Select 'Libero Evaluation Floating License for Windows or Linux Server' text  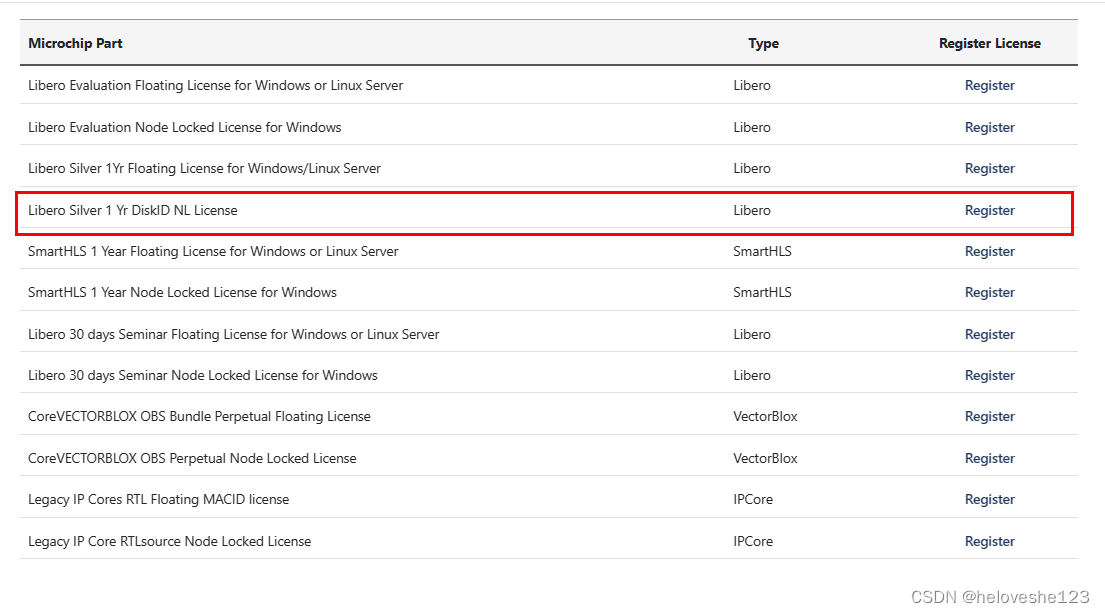(x=216, y=85)
